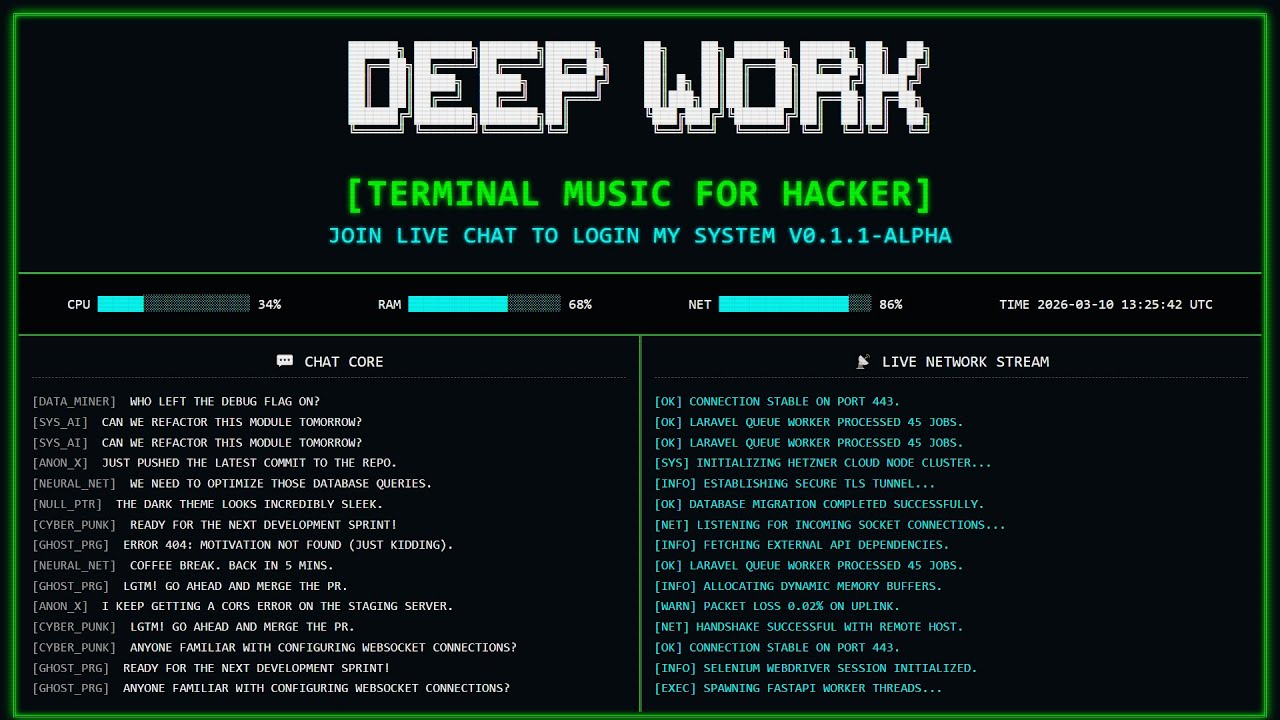Select GHOST_PRG's Error 404 motivation message

[x=243, y=545]
